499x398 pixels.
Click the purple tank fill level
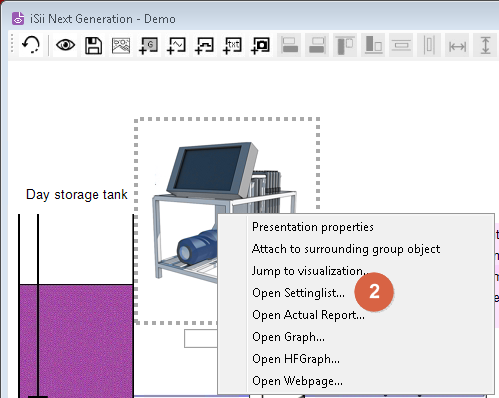point(76,340)
